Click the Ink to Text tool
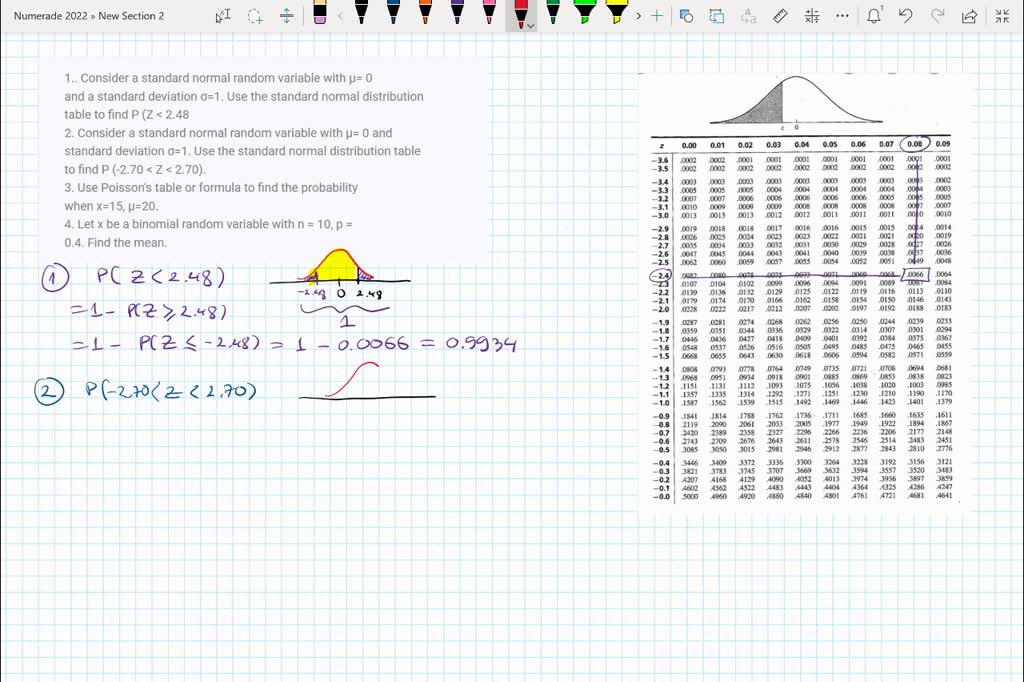The width and height of the screenshot is (1024, 682). pos(748,16)
